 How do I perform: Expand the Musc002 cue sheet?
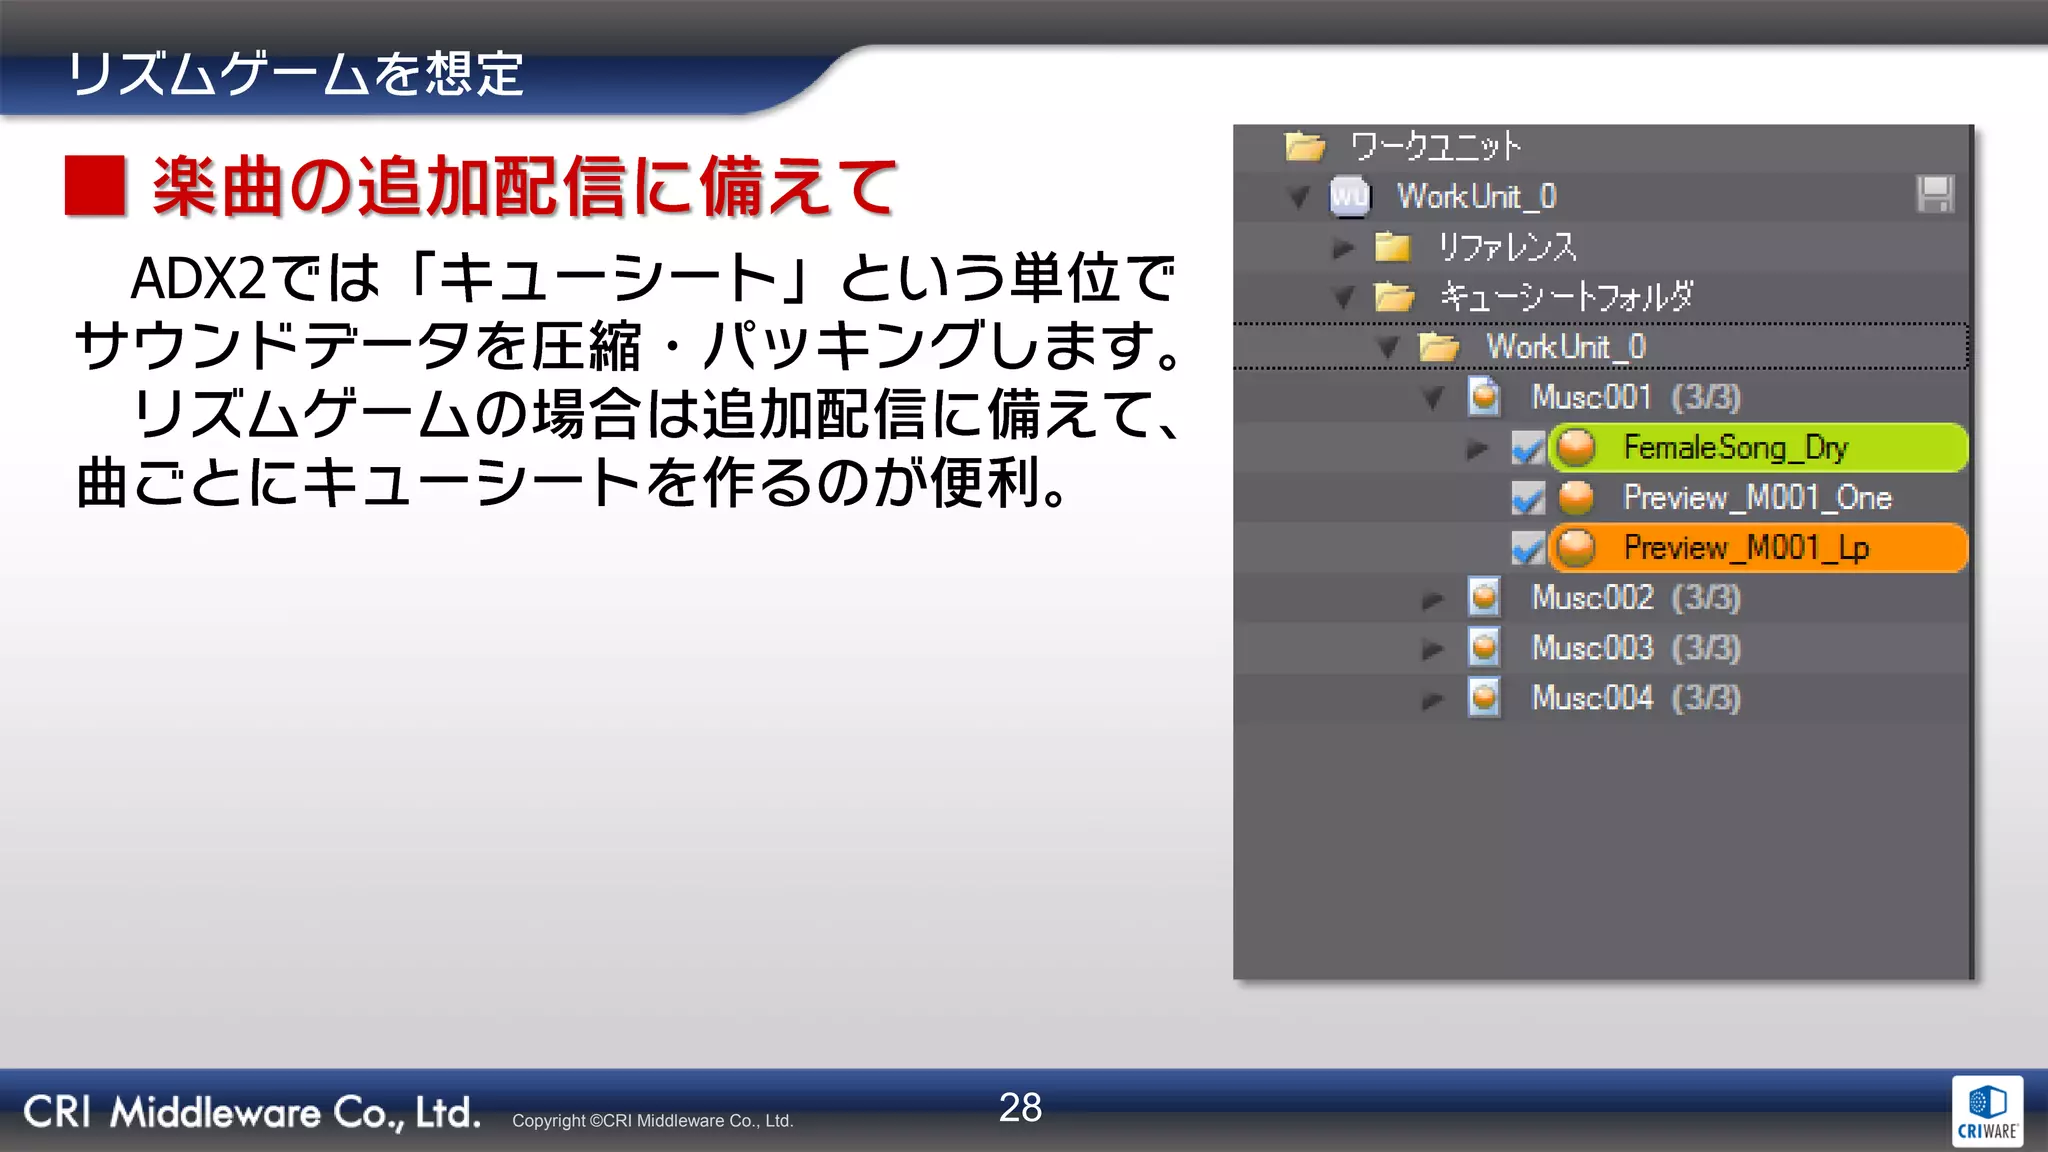(1432, 599)
